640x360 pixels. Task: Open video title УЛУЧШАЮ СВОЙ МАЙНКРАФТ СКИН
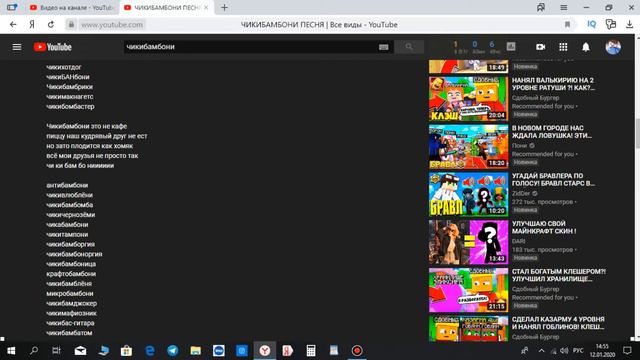coord(544,227)
